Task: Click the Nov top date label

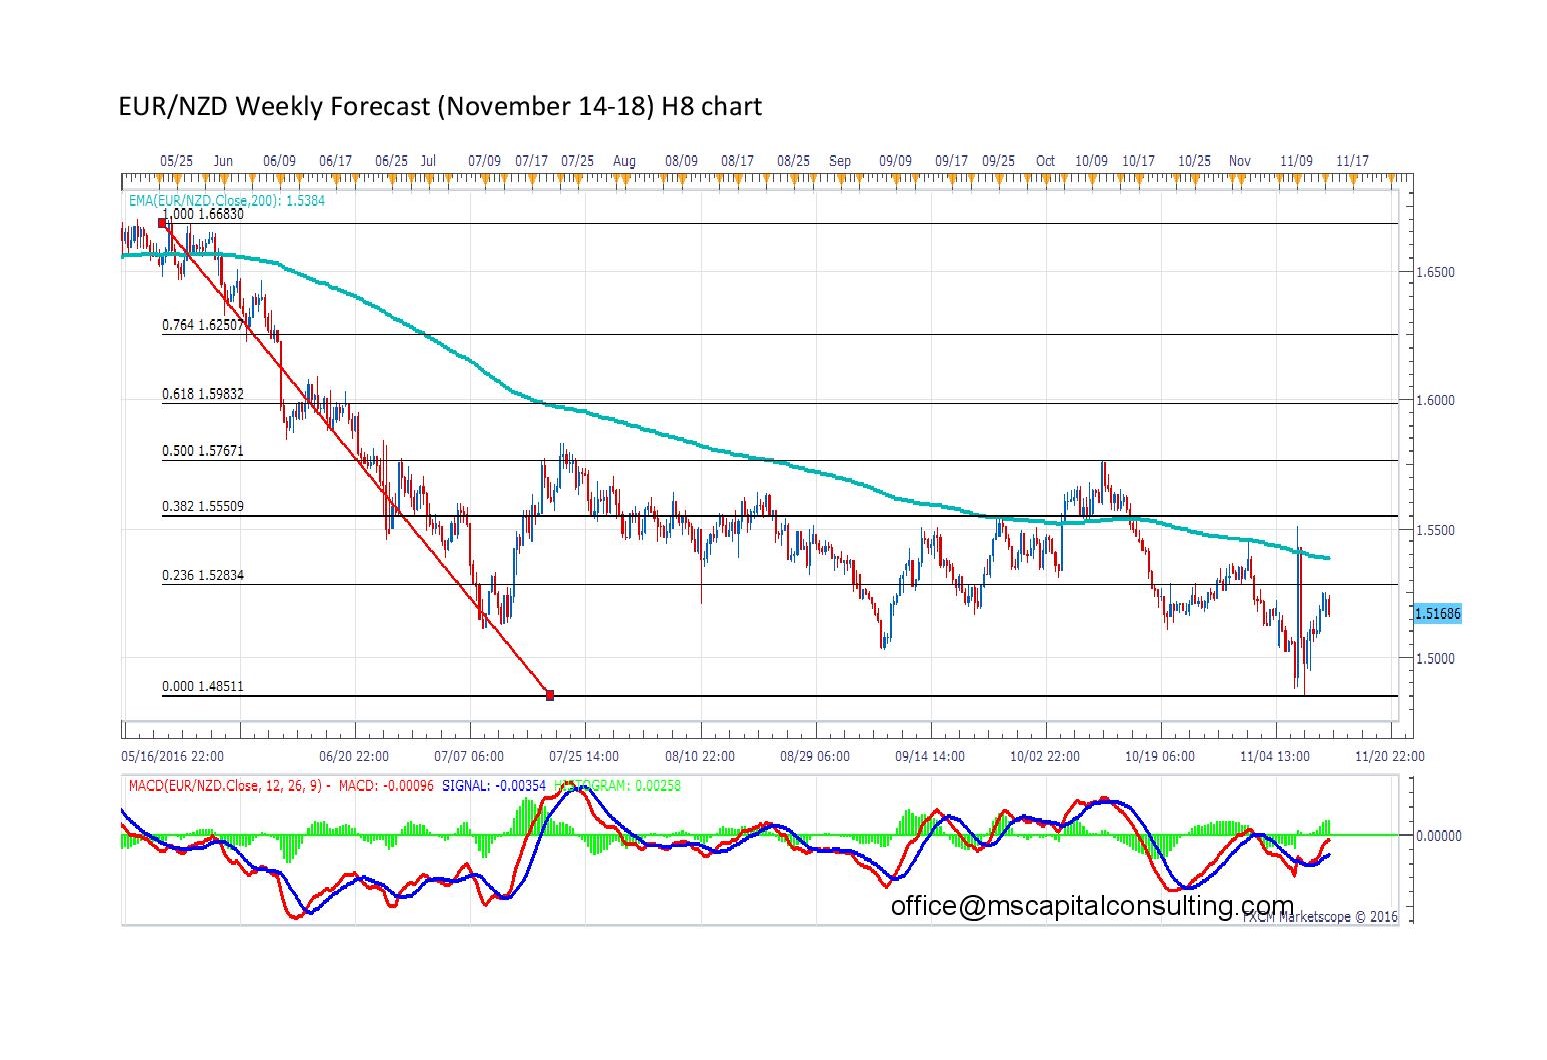Action: click(1240, 160)
